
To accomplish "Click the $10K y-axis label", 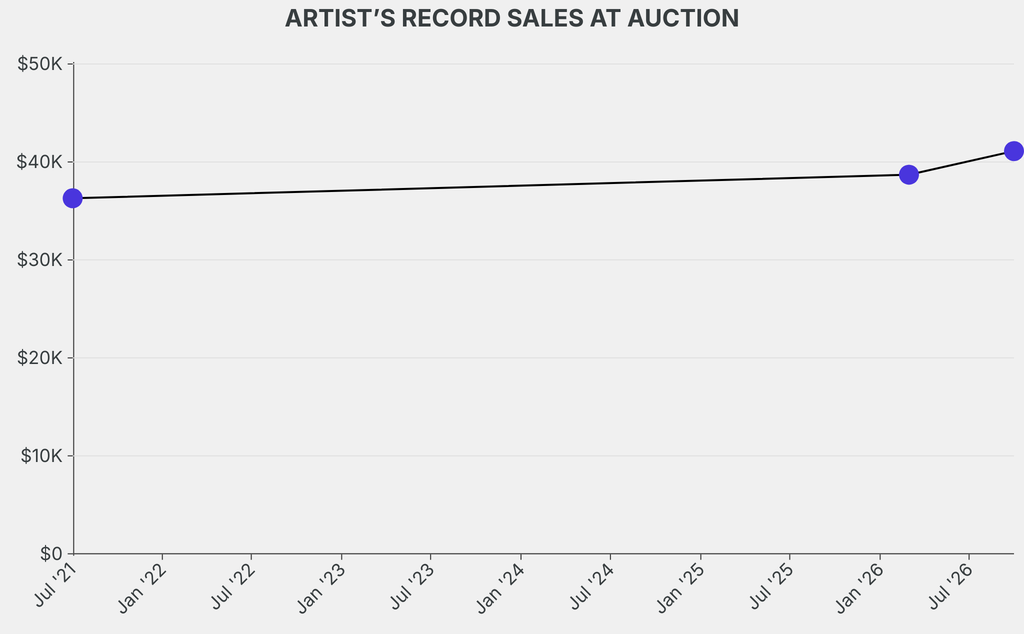I will click(41, 456).
